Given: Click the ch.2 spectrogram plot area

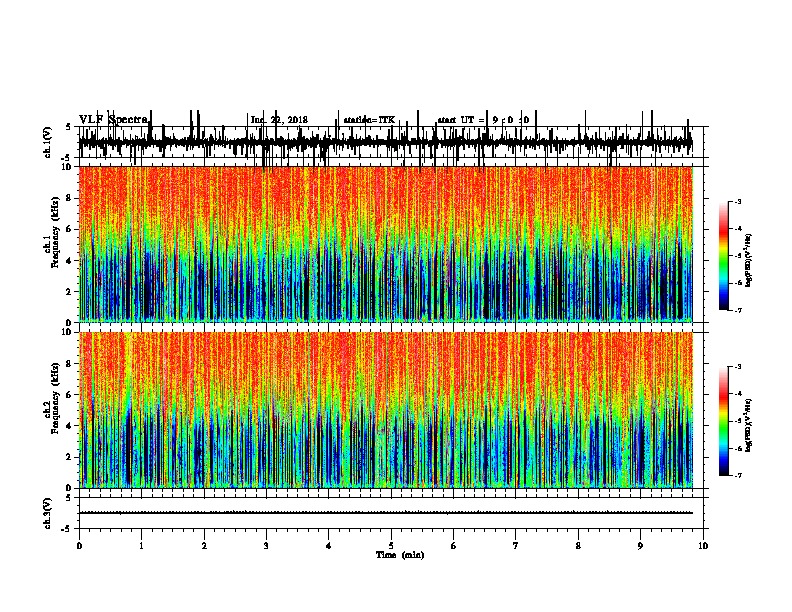Looking at the screenshot, I should pyautogui.click(x=386, y=410).
